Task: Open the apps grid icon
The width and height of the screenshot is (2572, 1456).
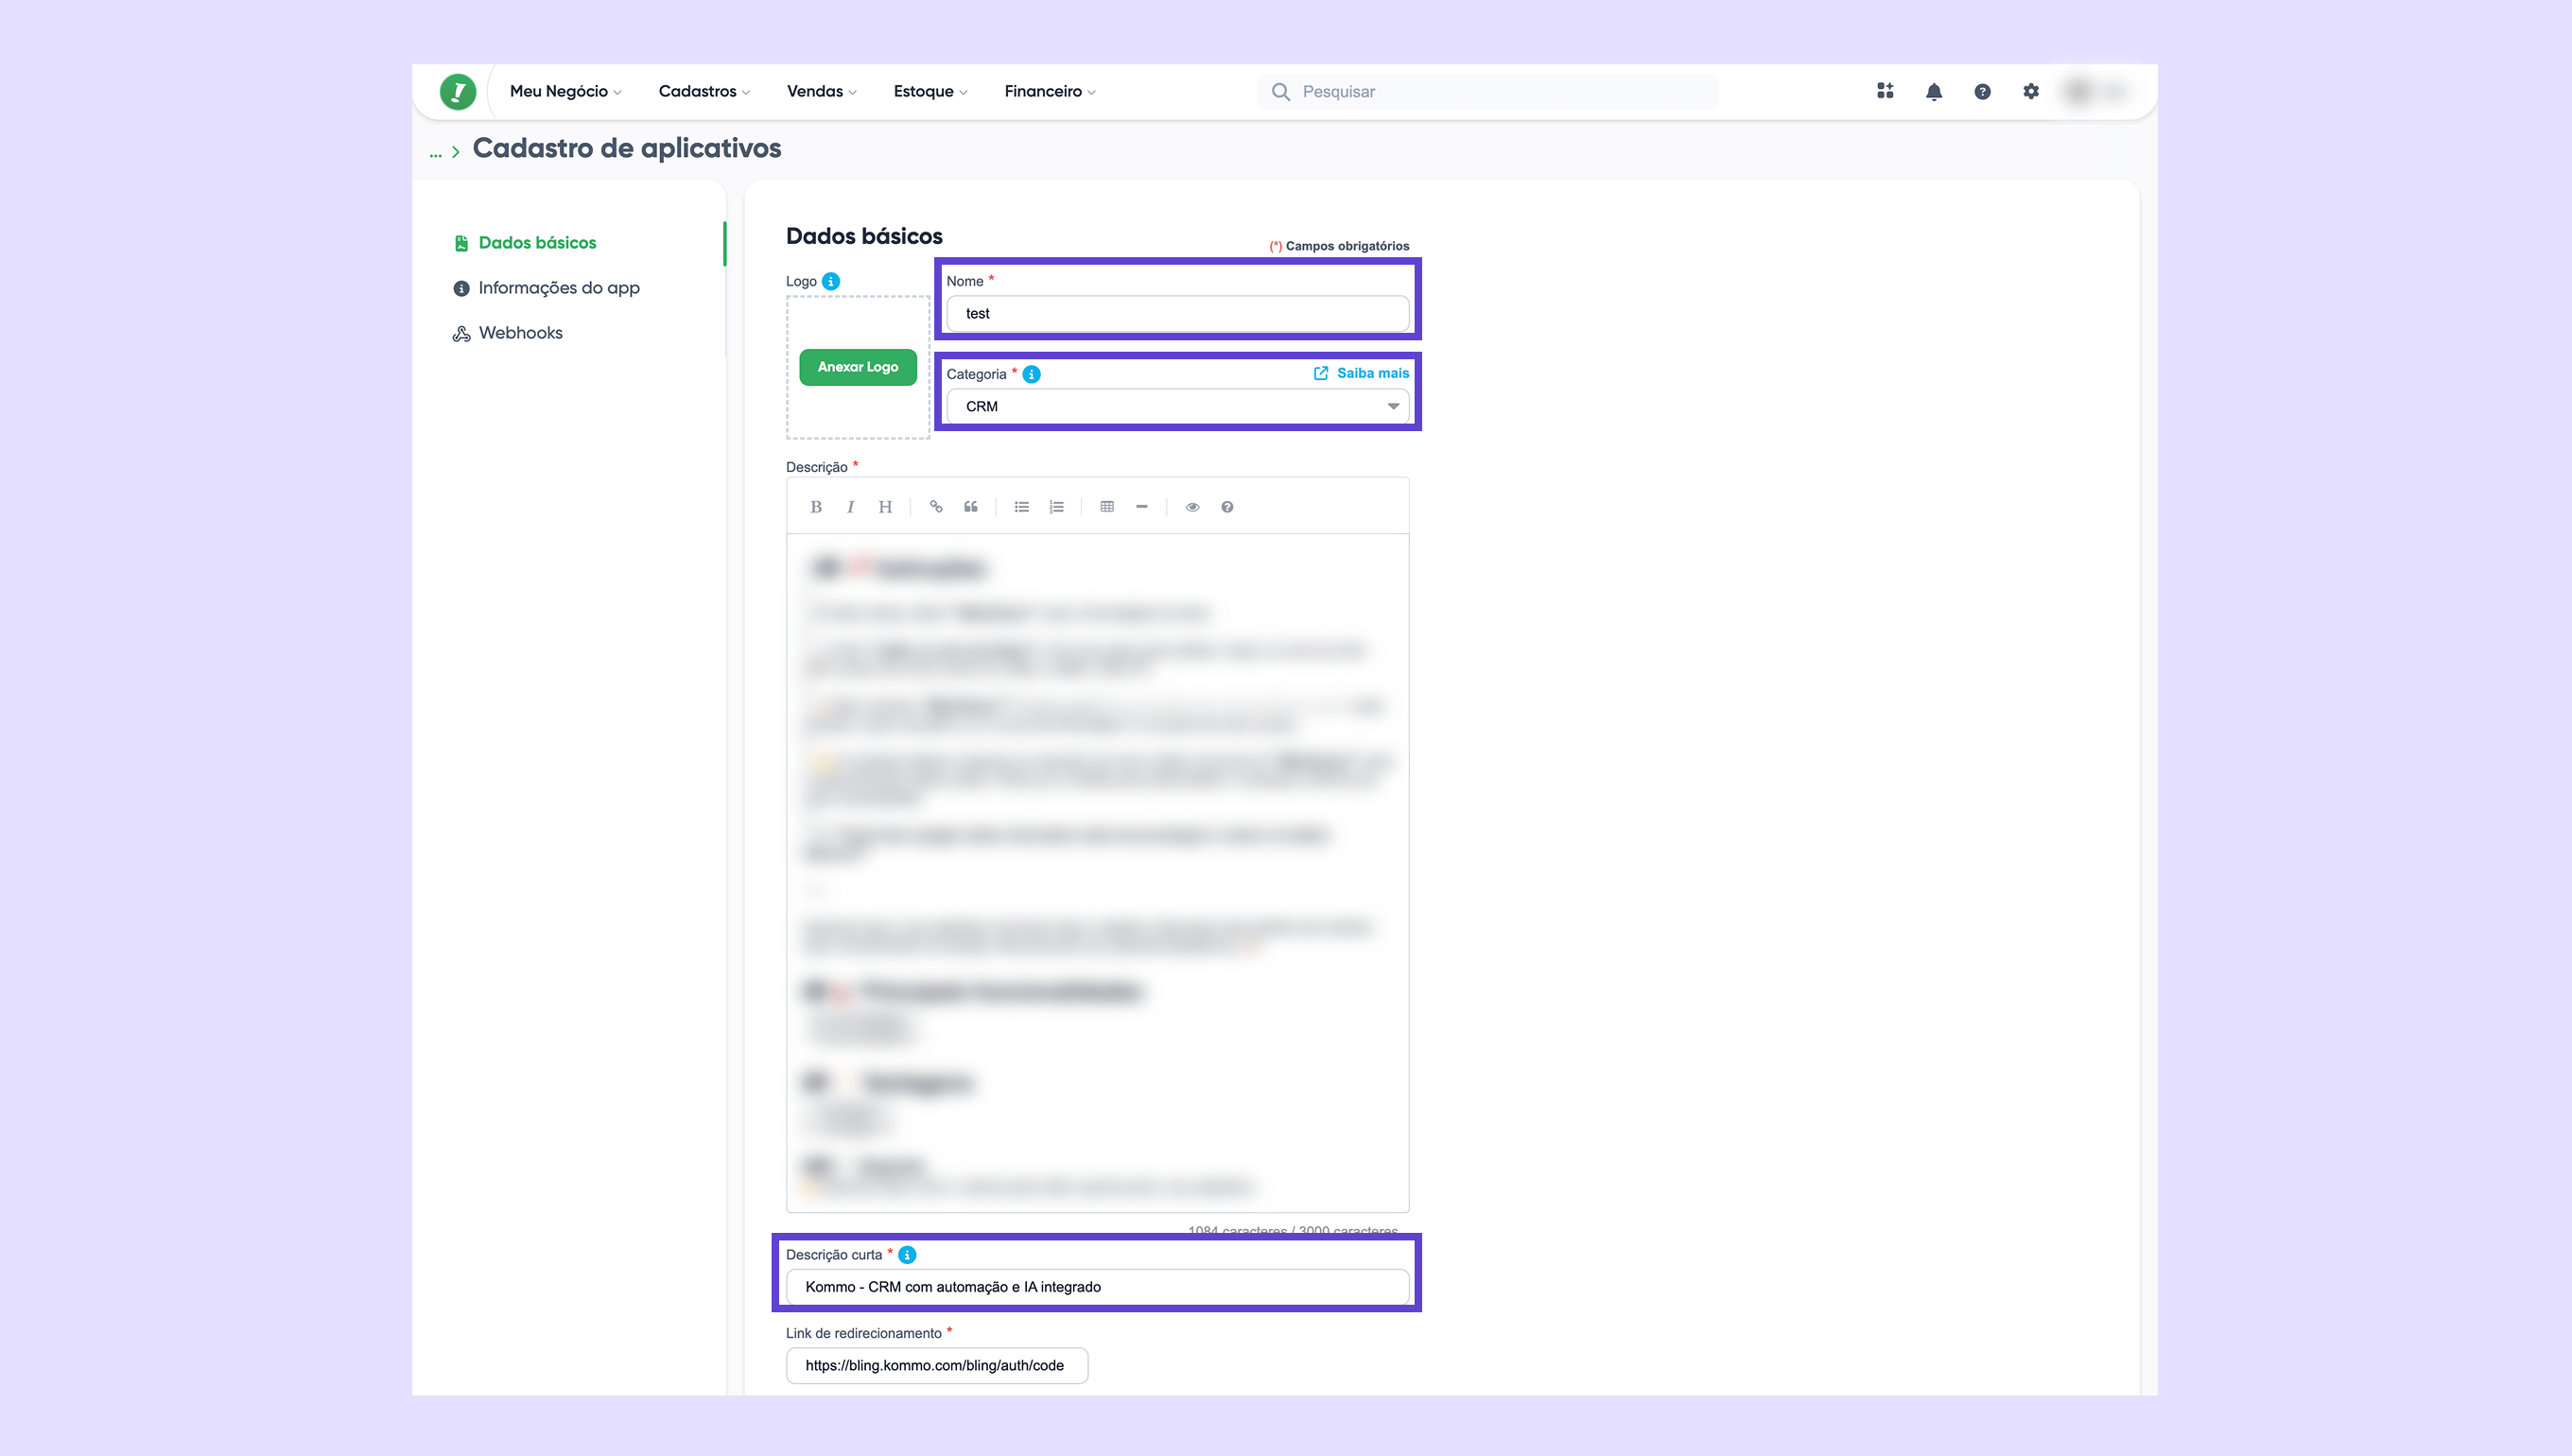Action: point(1885,91)
